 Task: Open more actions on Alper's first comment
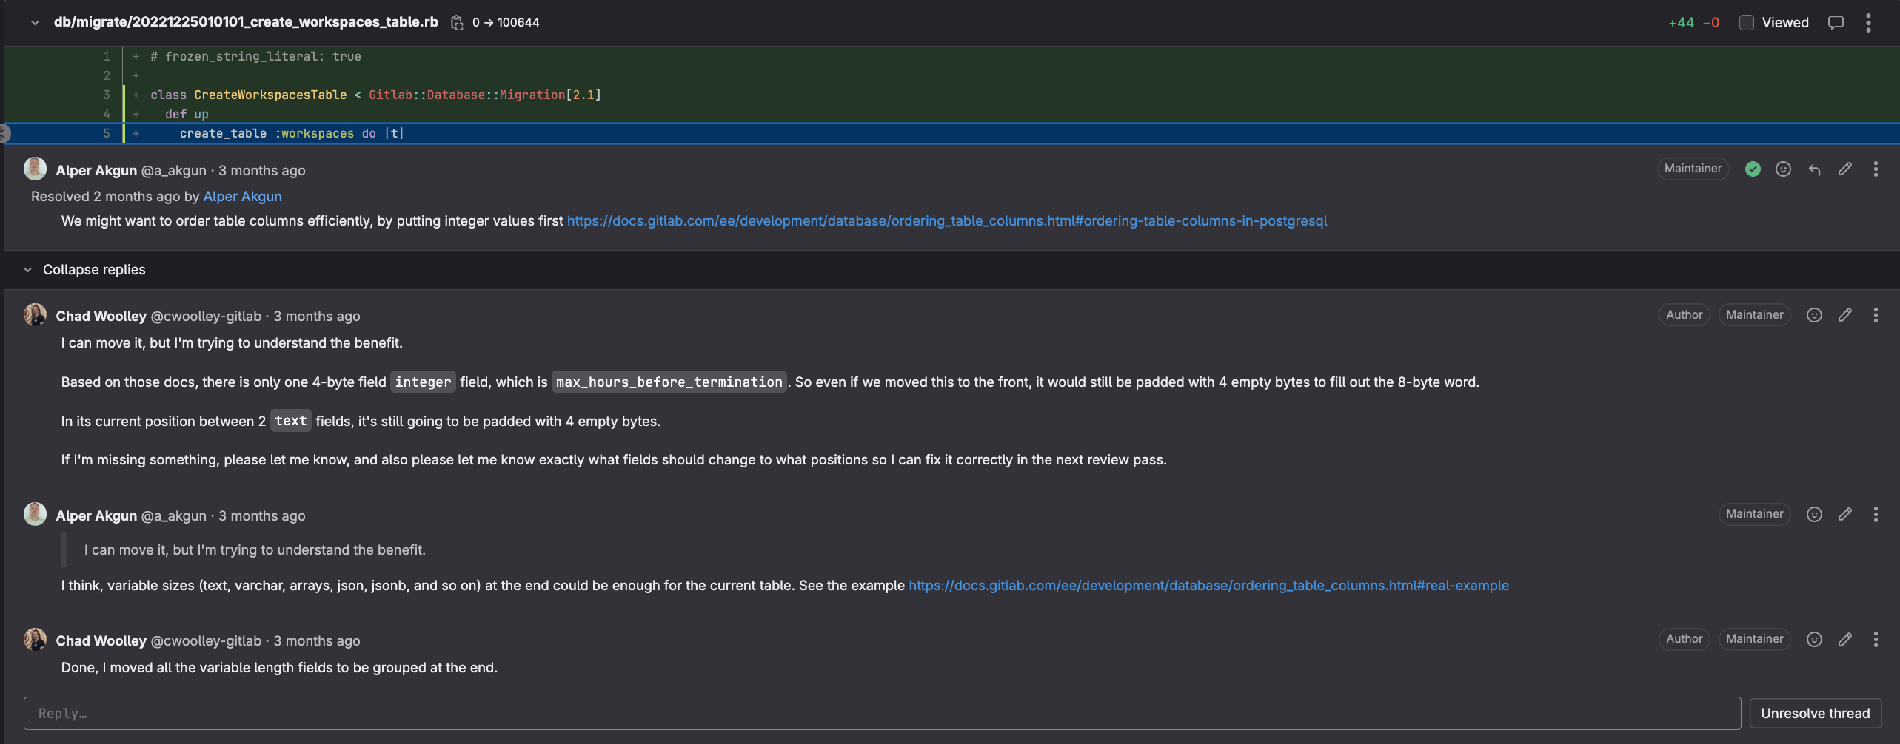(1875, 170)
